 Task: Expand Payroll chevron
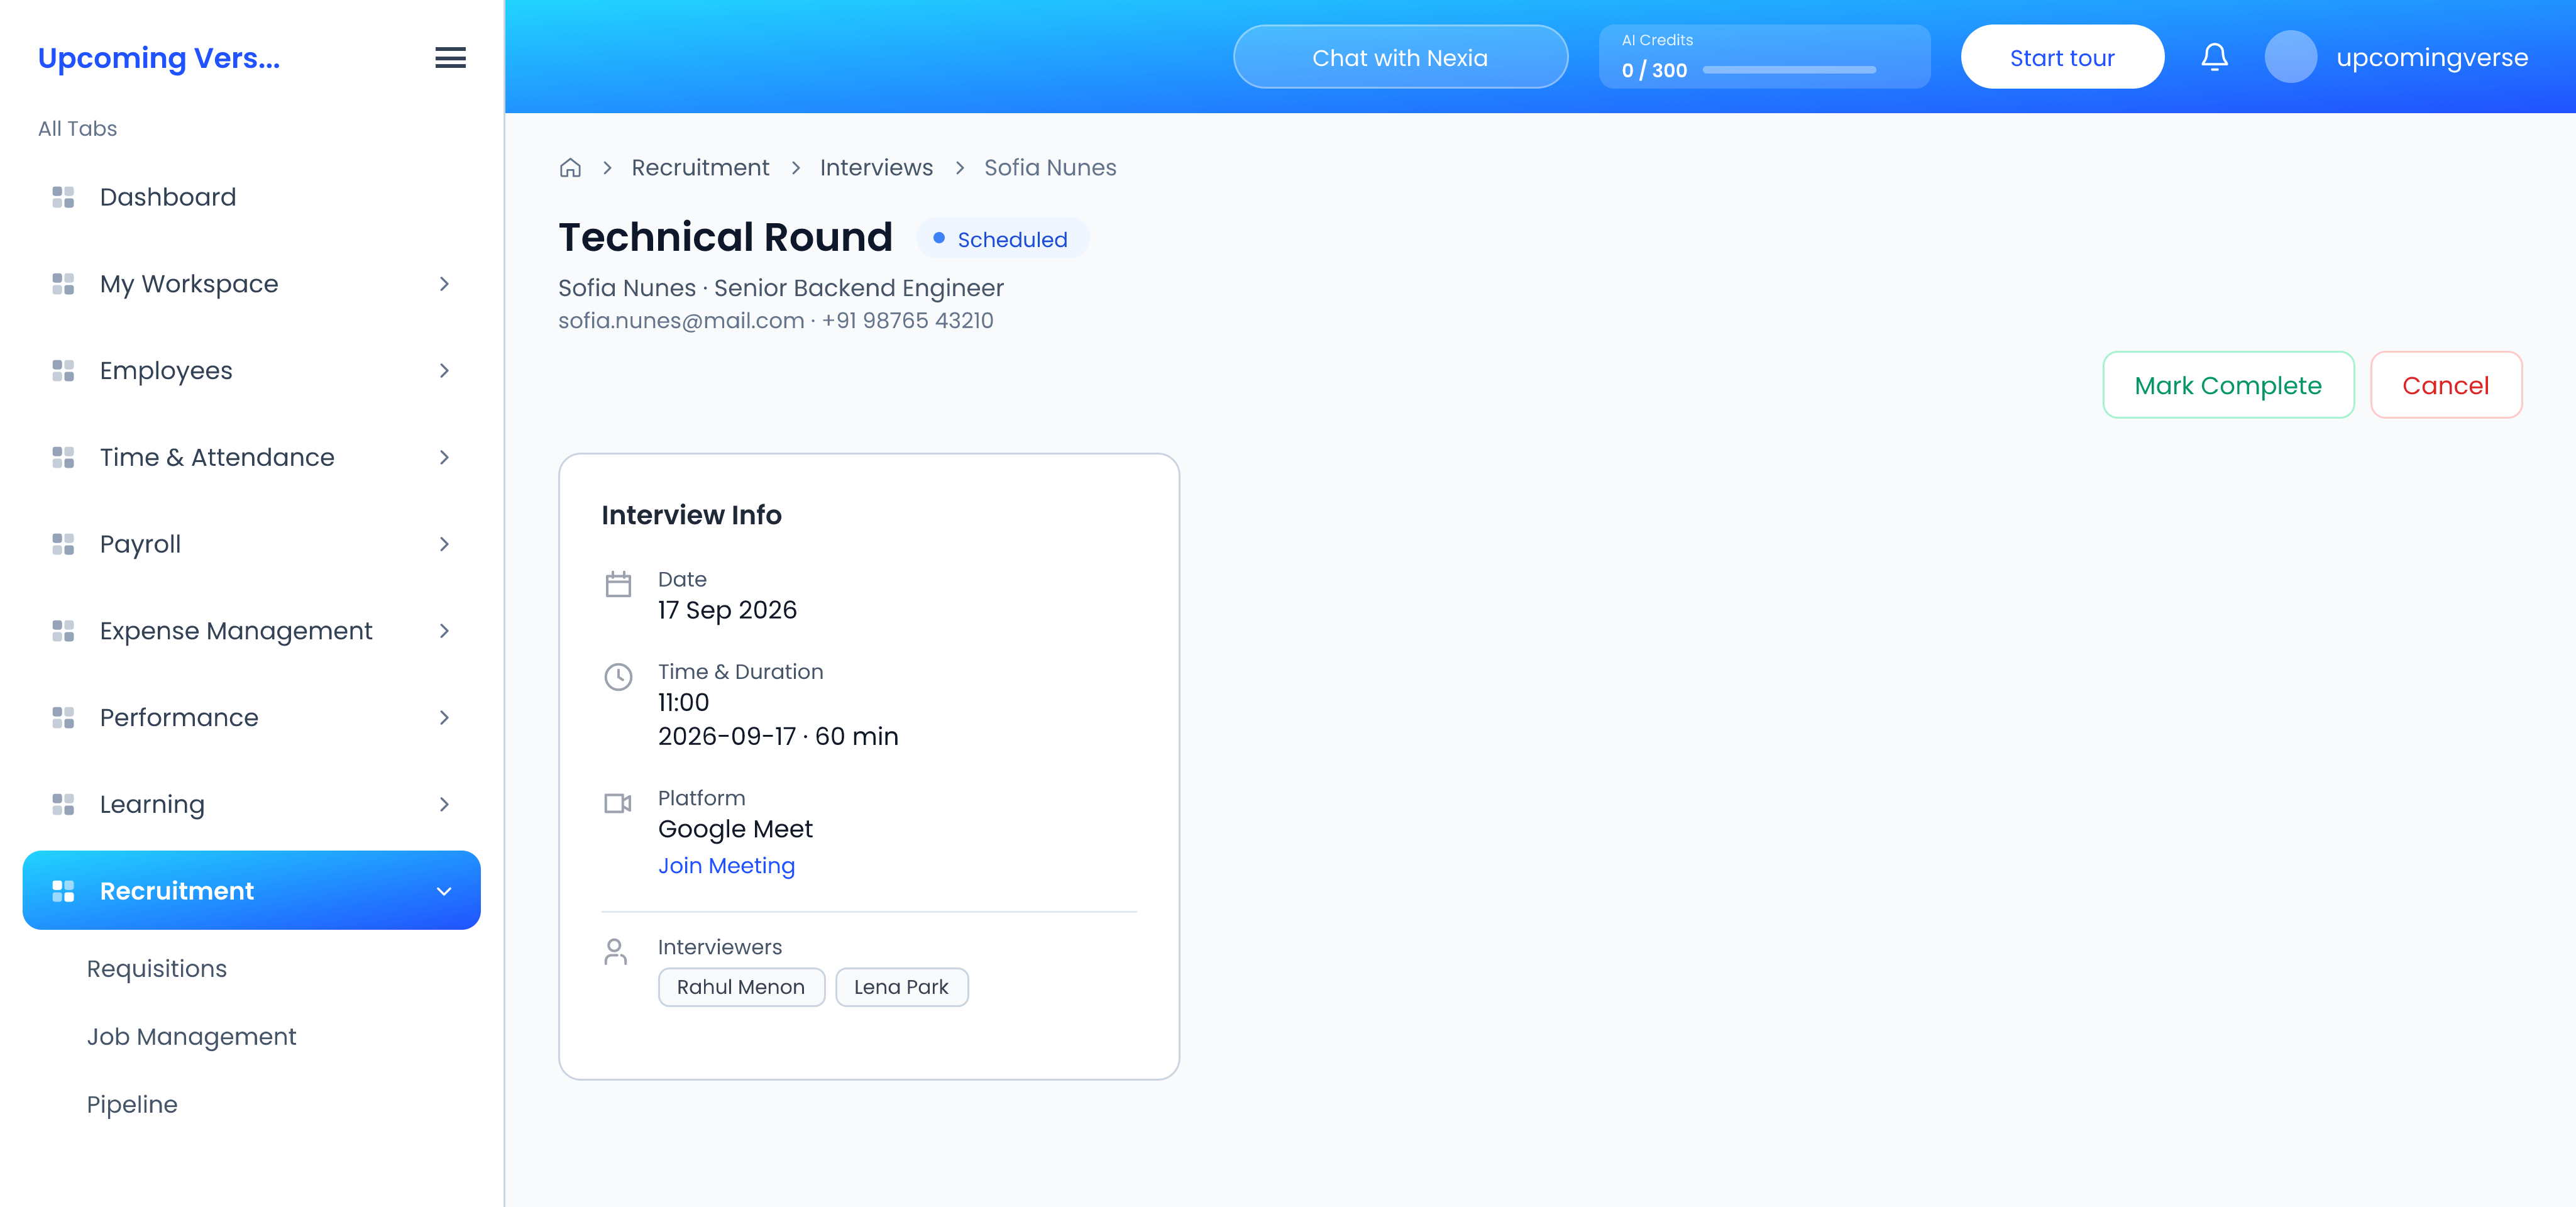point(444,544)
